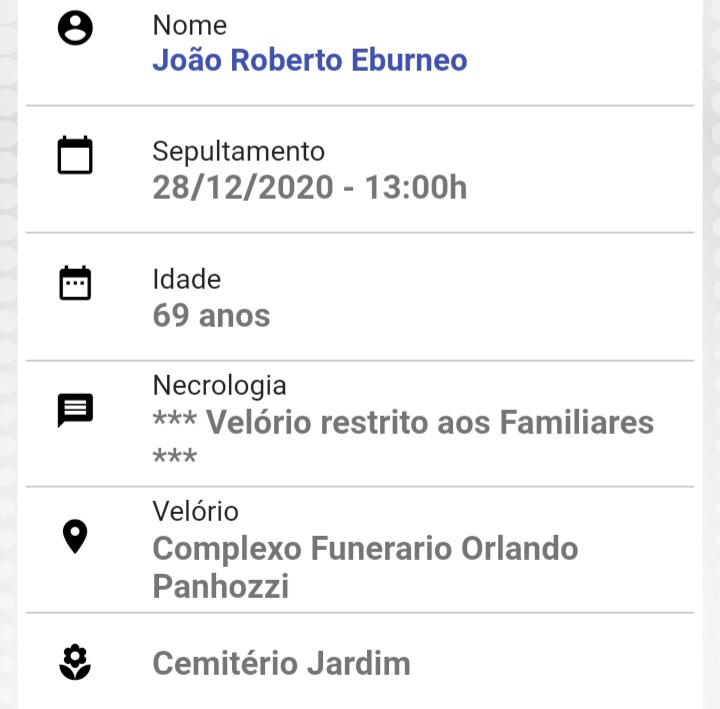Screen dimensions: 720x709
Task: Click the Necrologia field label
Action: 219,386
